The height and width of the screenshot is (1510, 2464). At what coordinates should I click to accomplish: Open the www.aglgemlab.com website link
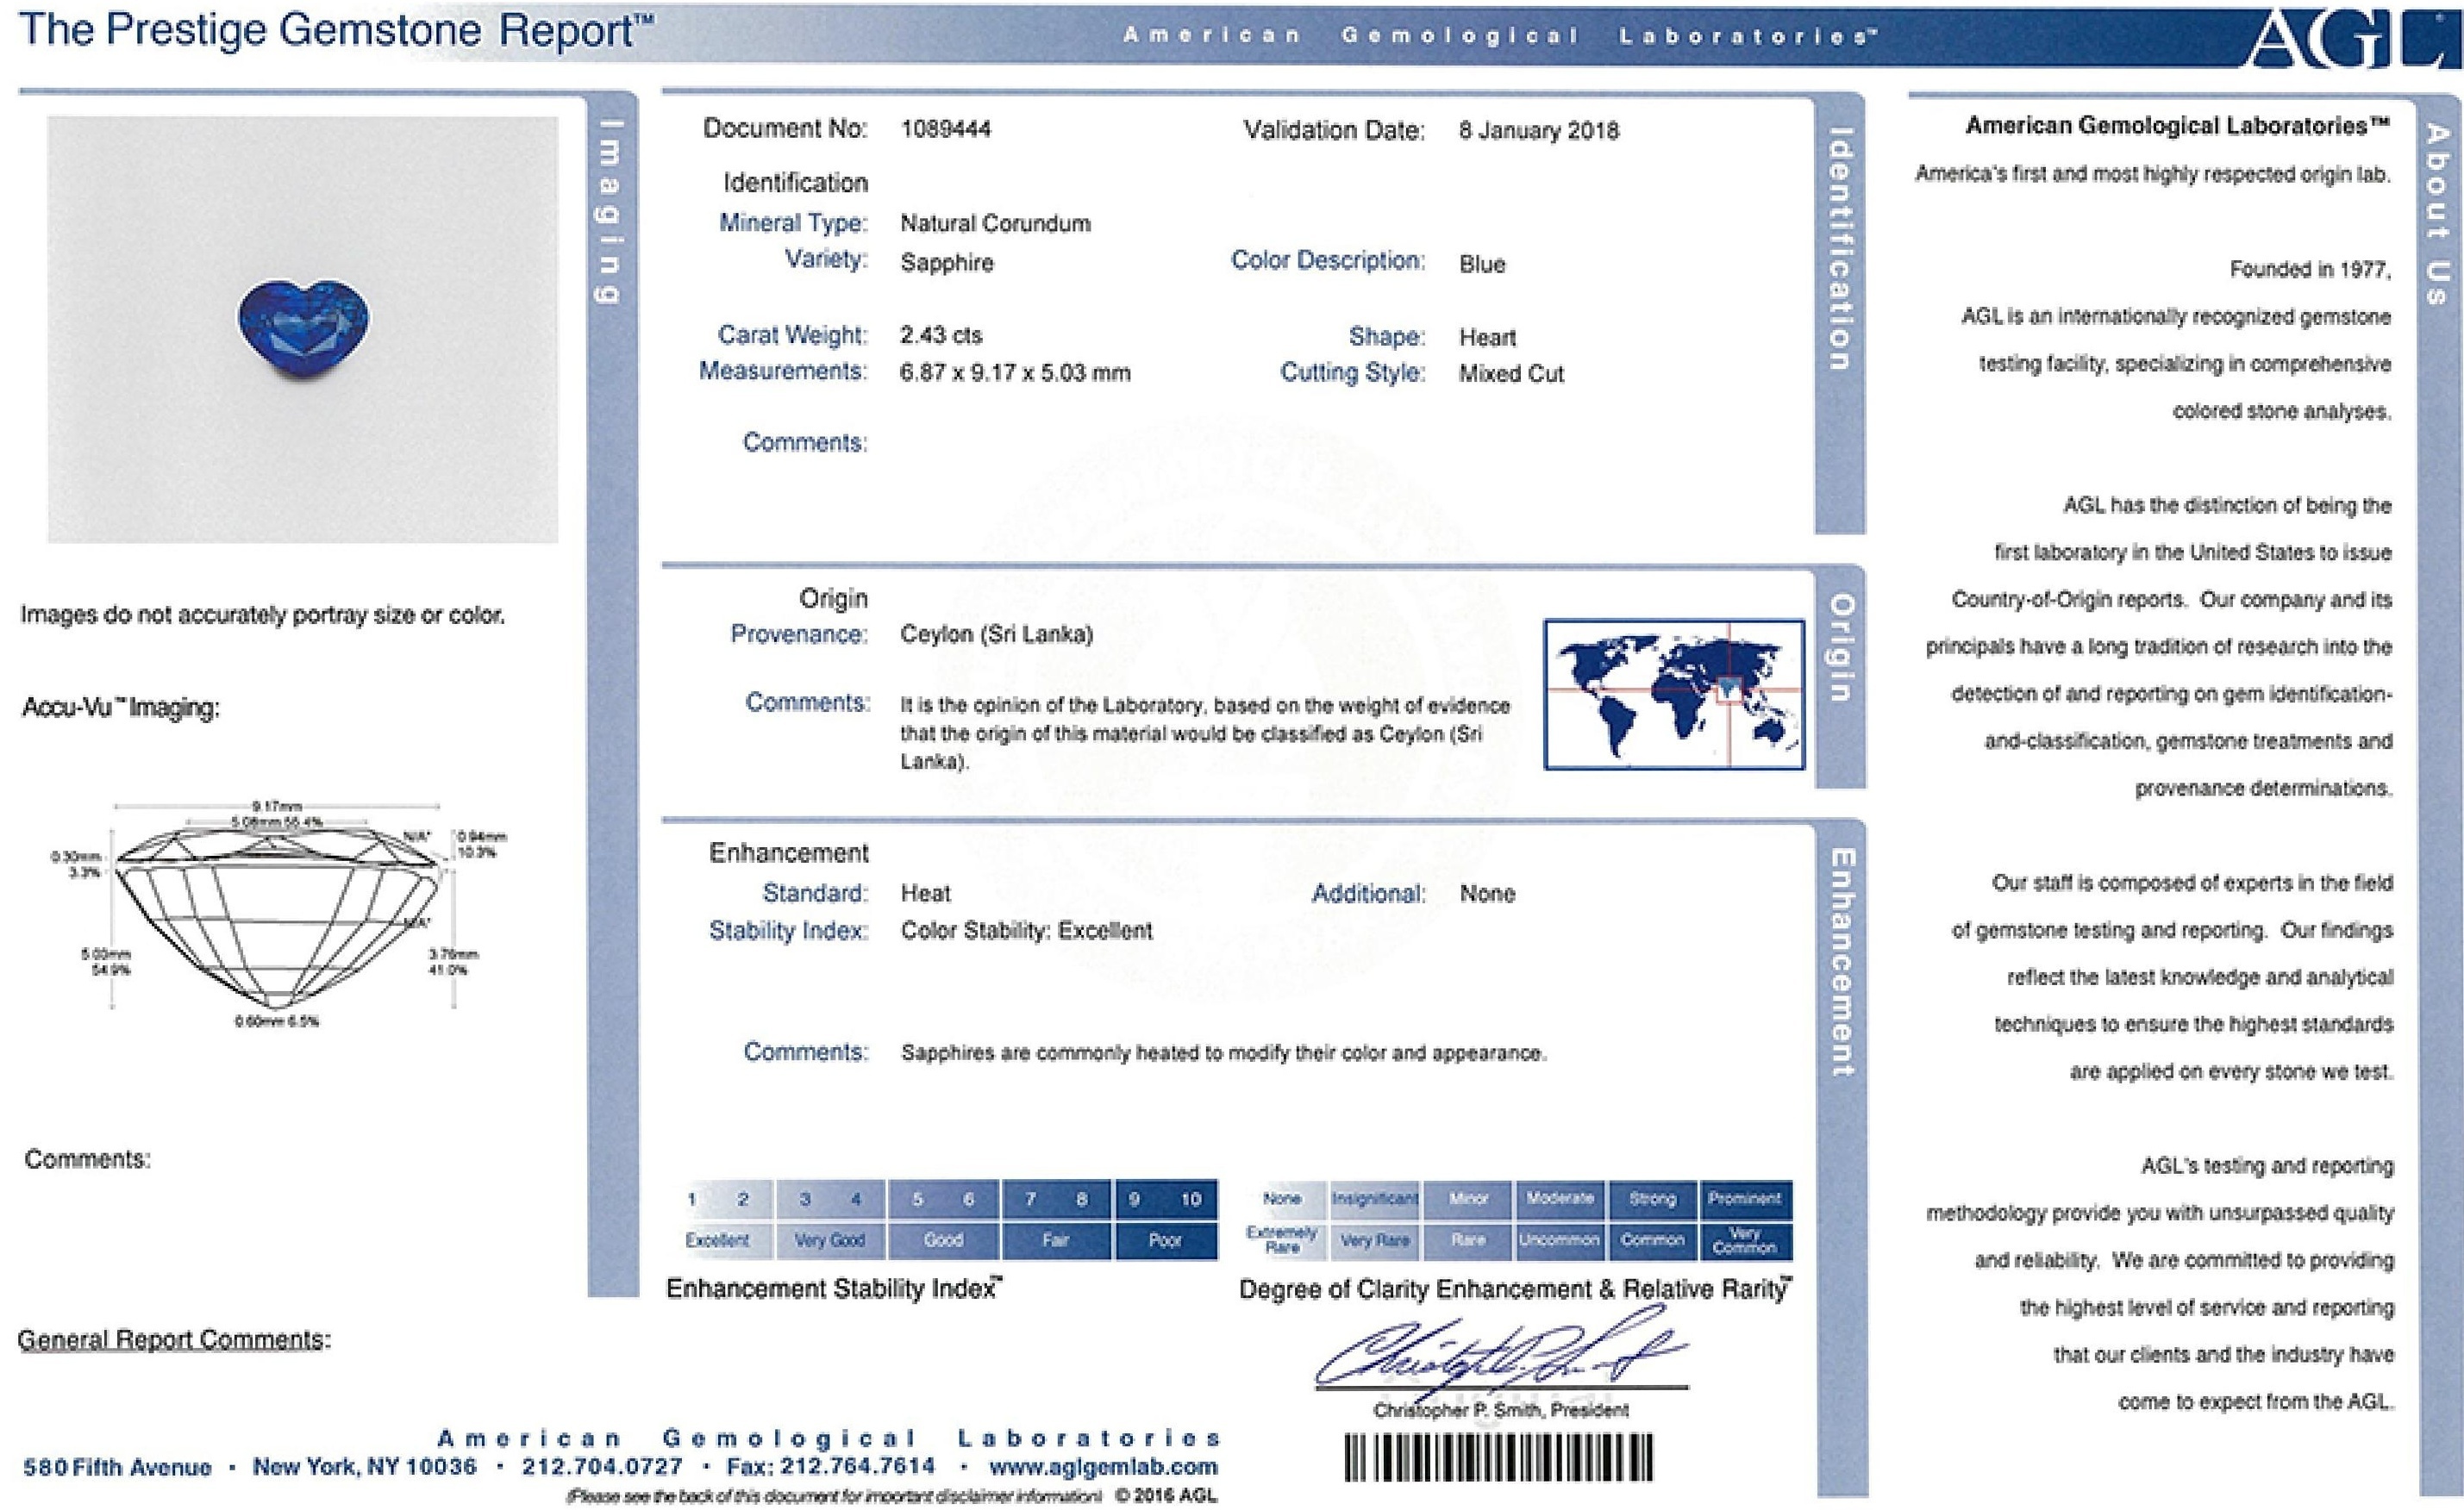click(x=1103, y=1467)
